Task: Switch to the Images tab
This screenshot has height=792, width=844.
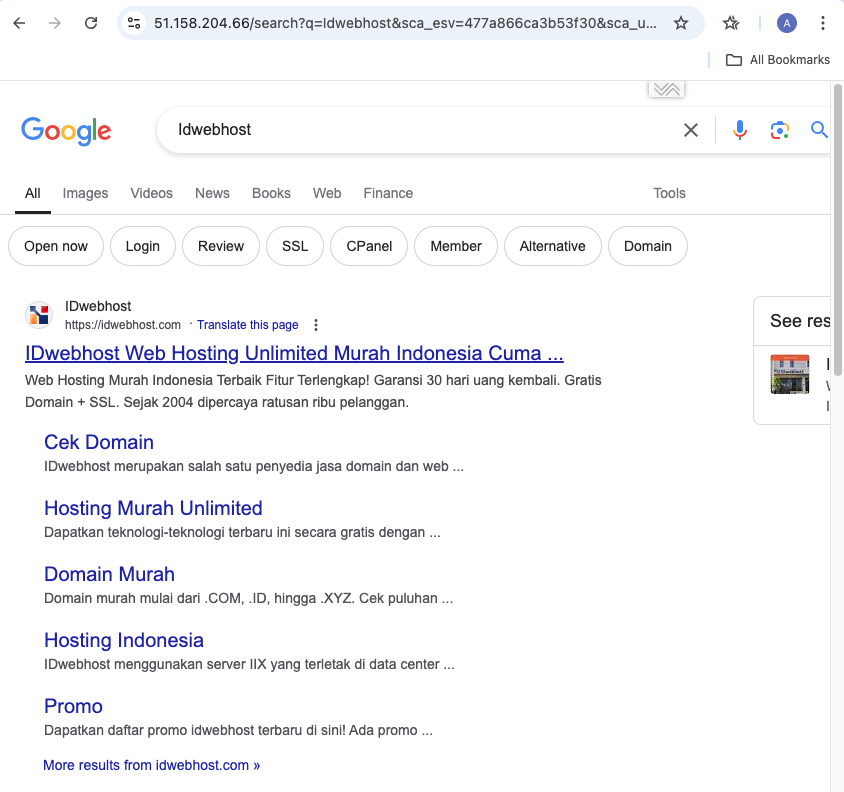Action: (x=85, y=193)
